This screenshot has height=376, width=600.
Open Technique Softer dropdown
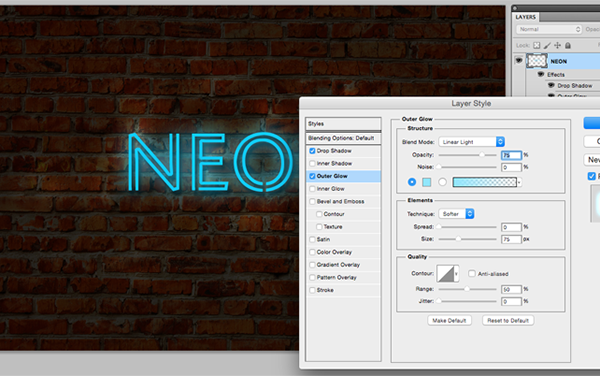(457, 214)
